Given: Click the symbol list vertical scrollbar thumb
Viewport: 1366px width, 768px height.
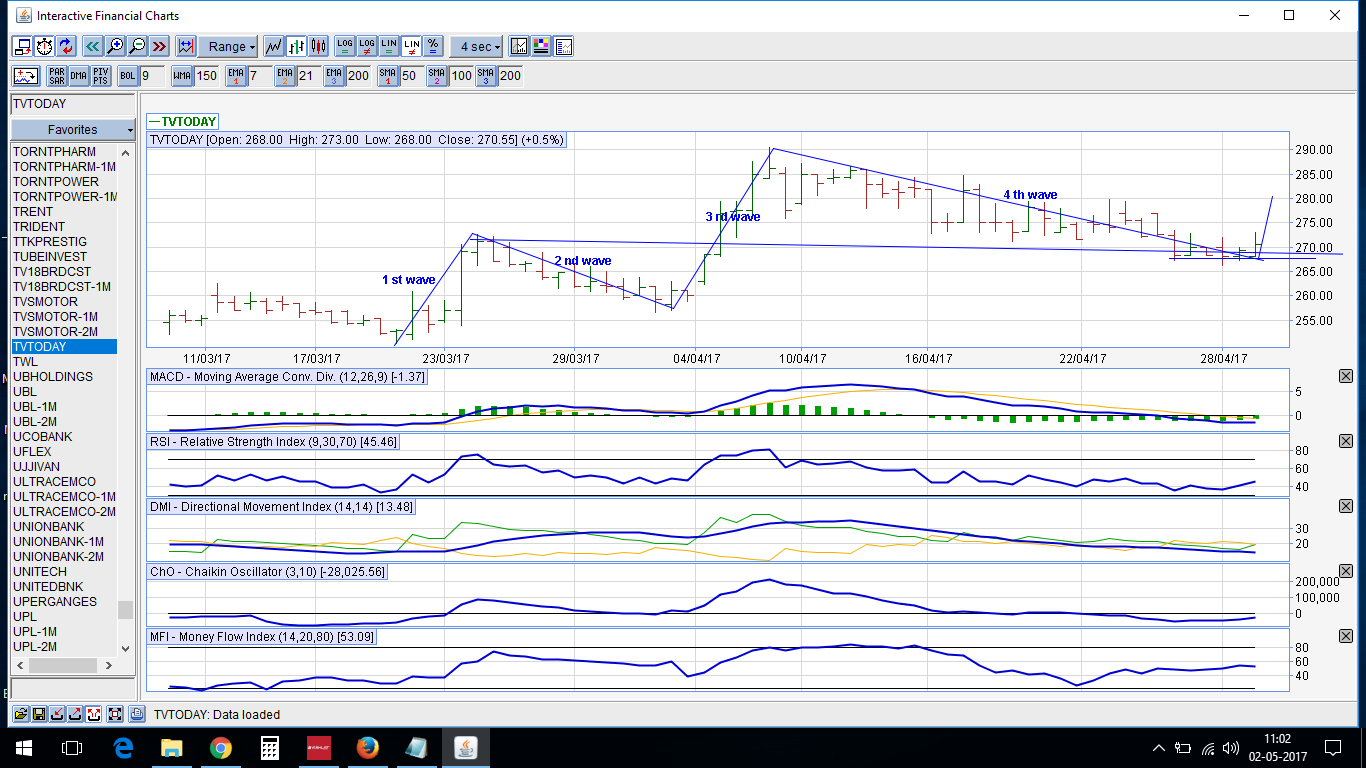Looking at the screenshot, I should 125,610.
